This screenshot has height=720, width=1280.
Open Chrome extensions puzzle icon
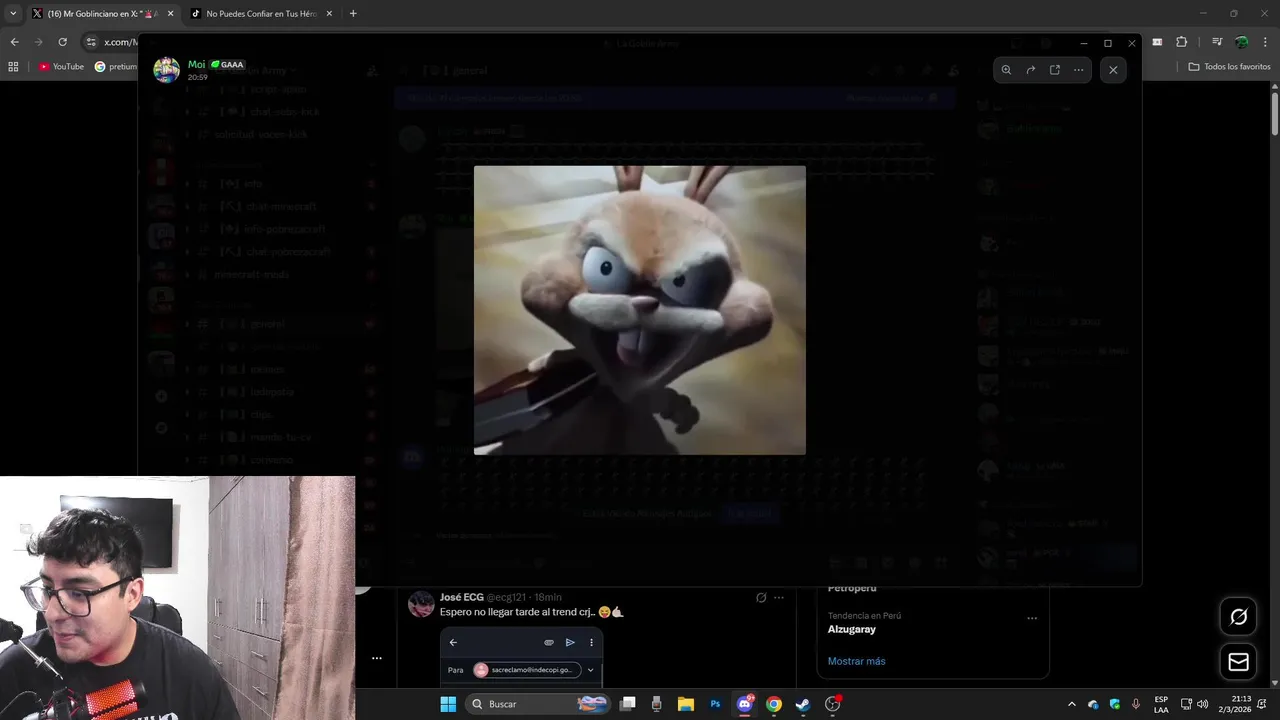click(1181, 42)
